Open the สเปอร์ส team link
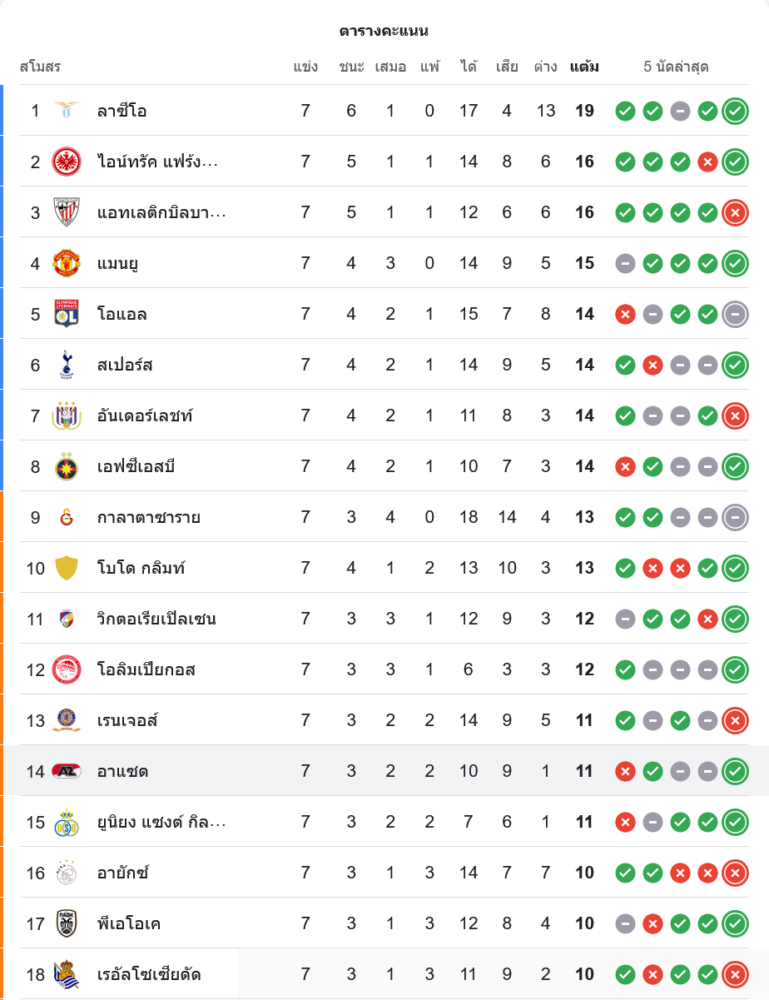This screenshot has height=1000, width=769. pyautogui.click(x=125, y=365)
